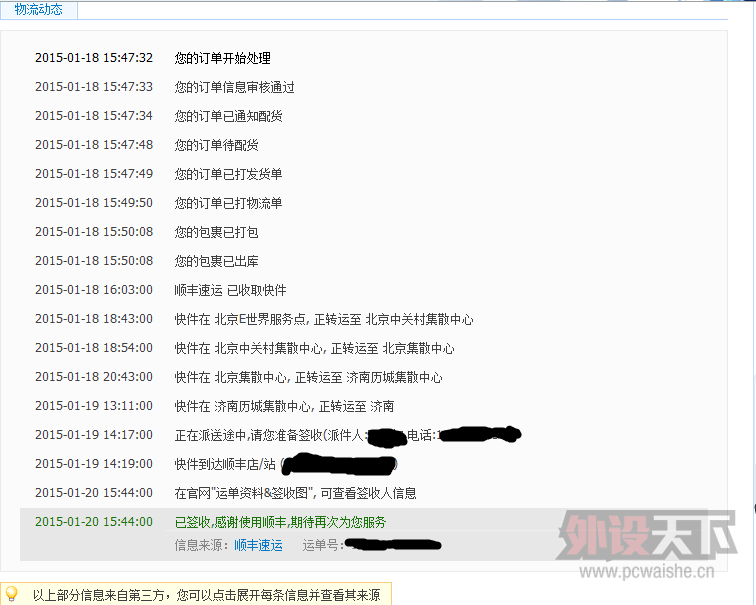Expand the 您的订单开始处理 entry

pos(222,58)
